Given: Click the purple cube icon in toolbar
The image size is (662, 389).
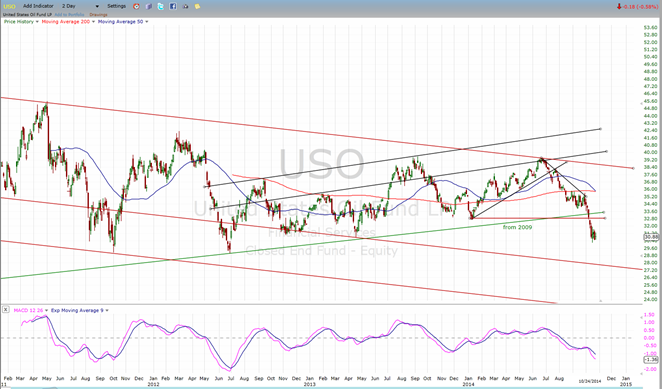Looking at the screenshot, I should point(149,6).
